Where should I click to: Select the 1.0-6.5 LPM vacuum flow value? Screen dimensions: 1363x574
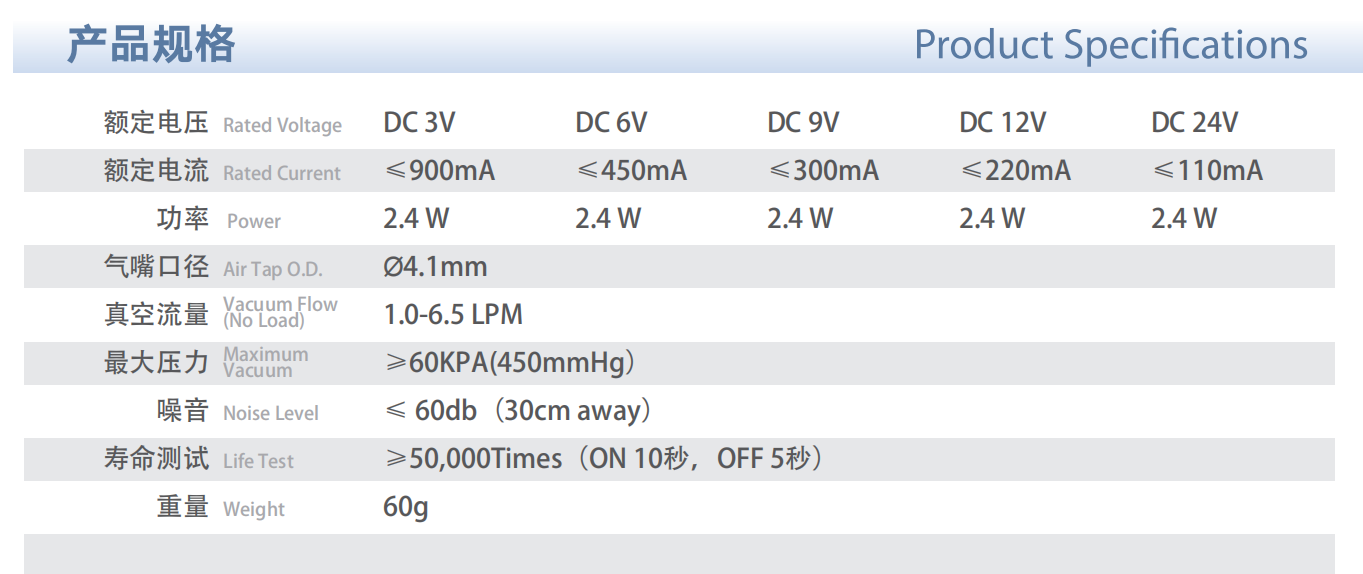[453, 315]
